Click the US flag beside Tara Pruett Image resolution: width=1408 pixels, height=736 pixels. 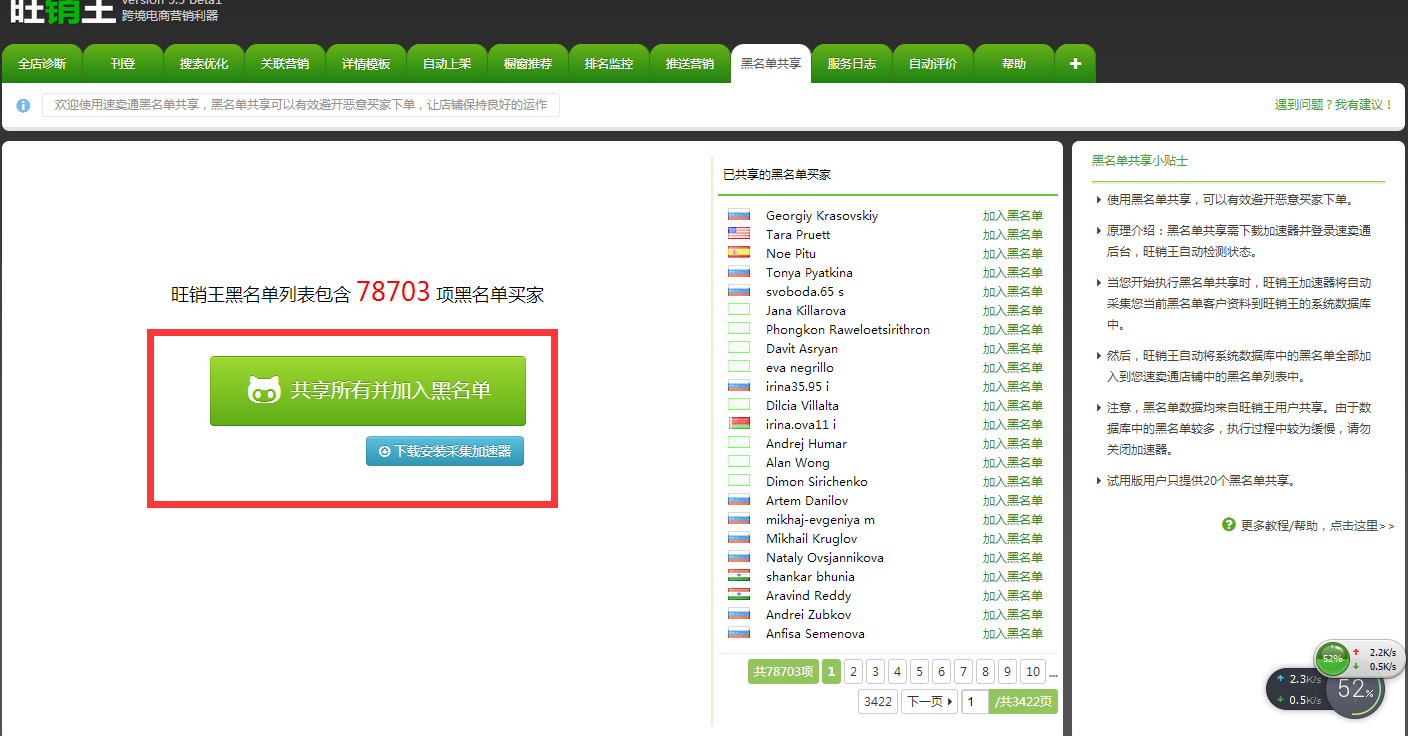(739, 234)
